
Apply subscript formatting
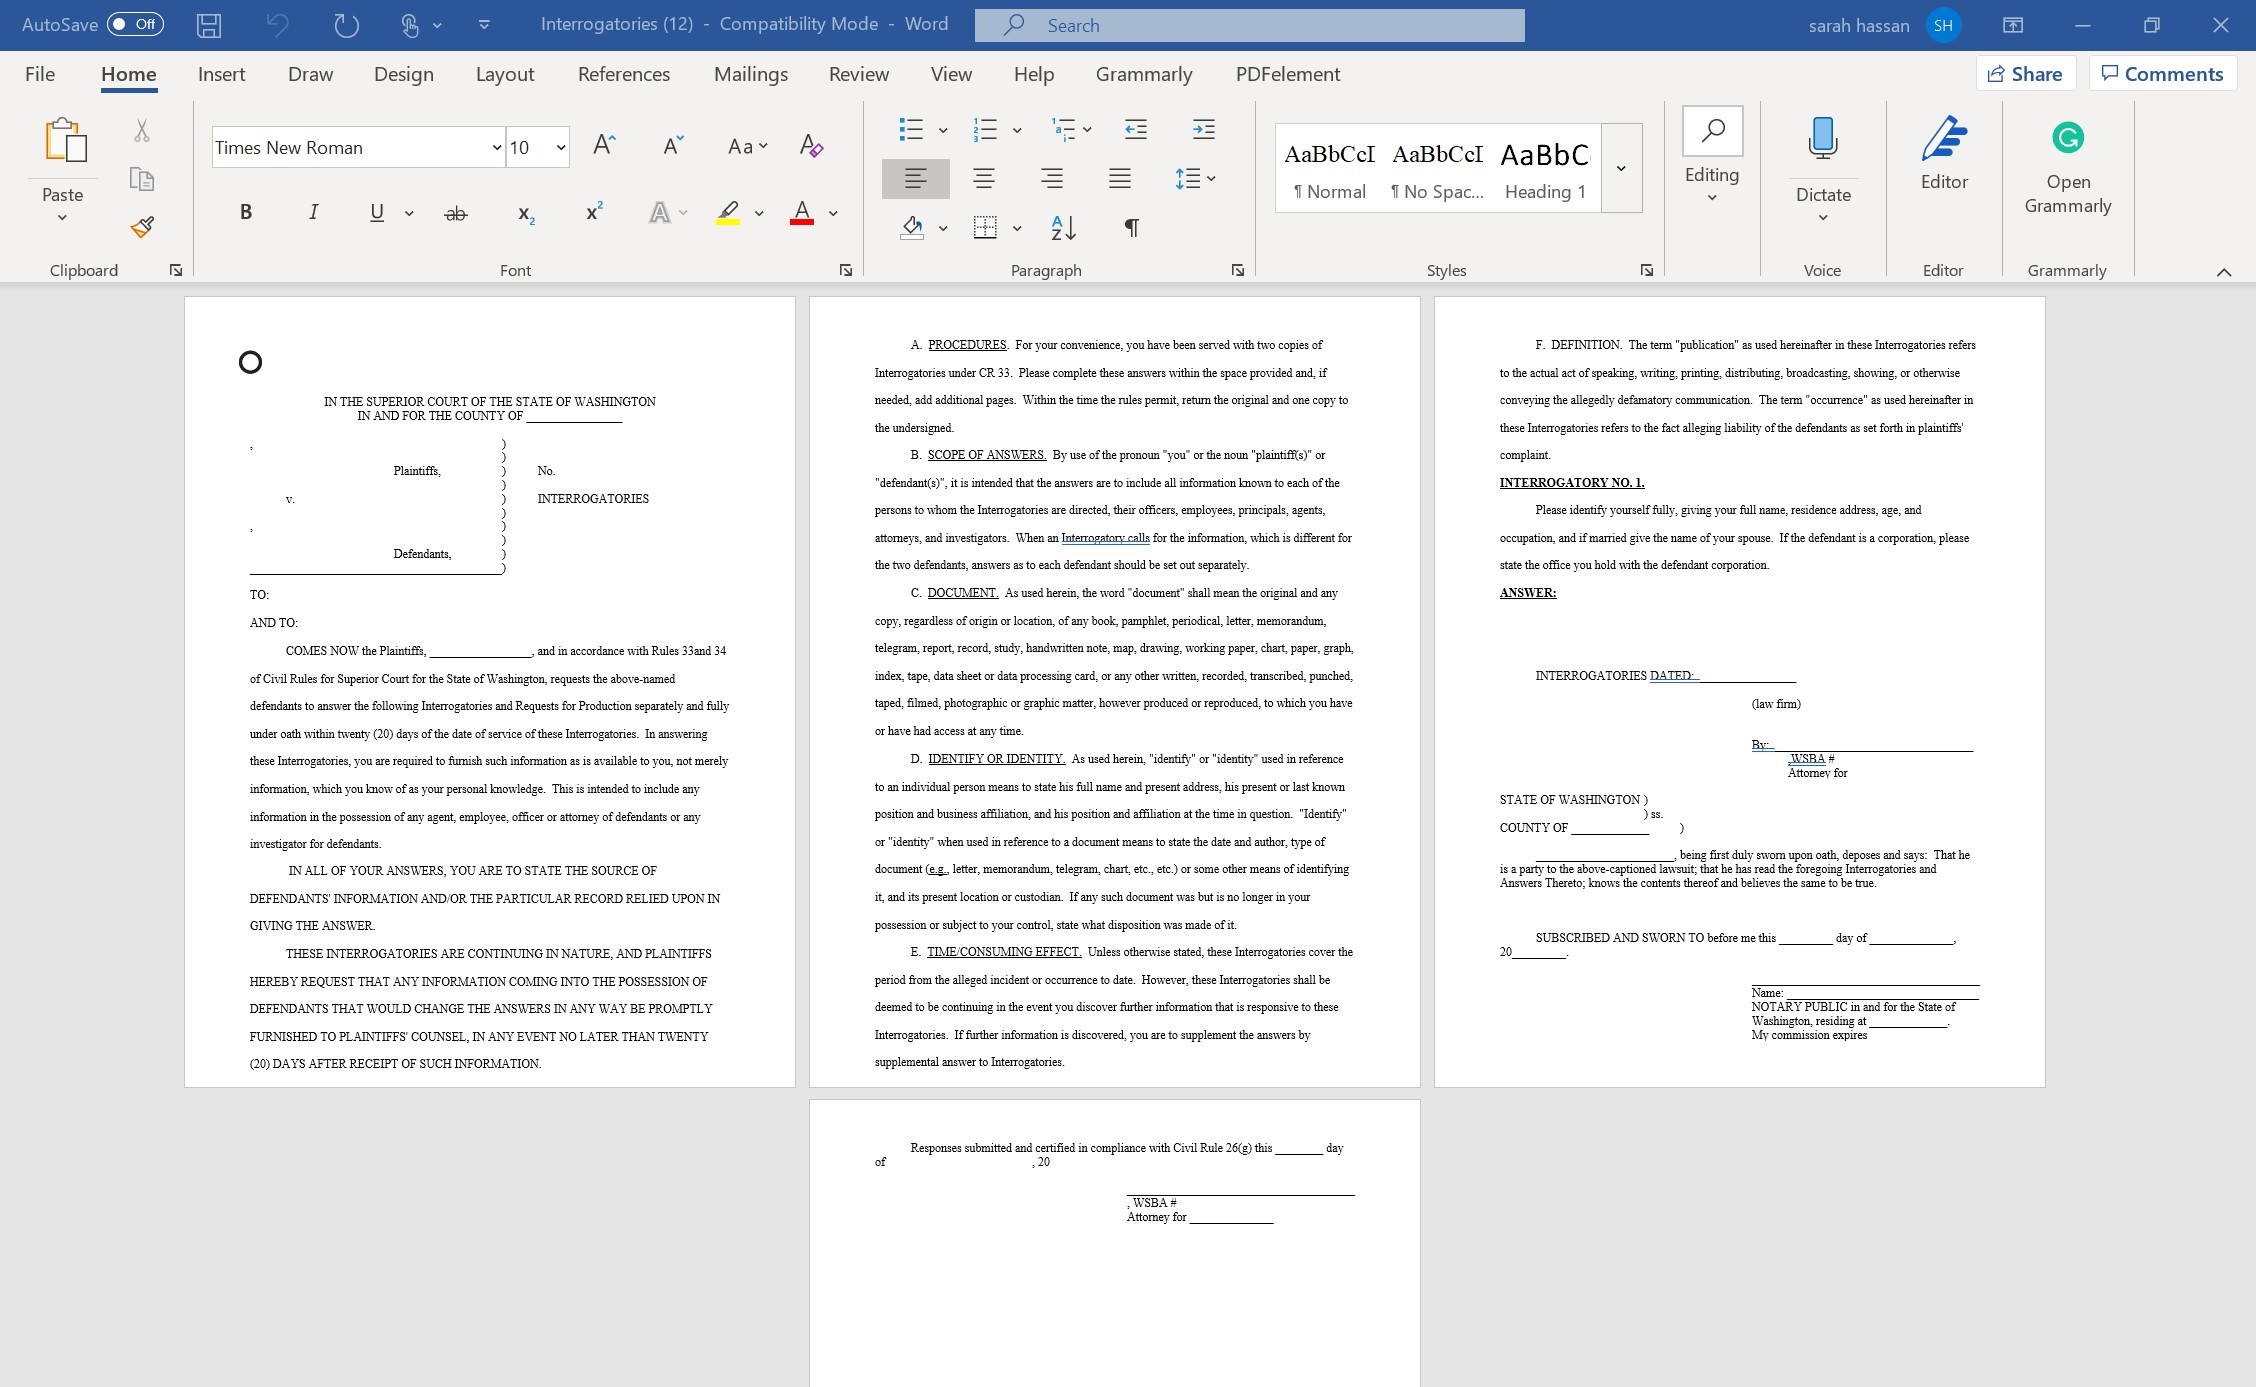coord(524,211)
